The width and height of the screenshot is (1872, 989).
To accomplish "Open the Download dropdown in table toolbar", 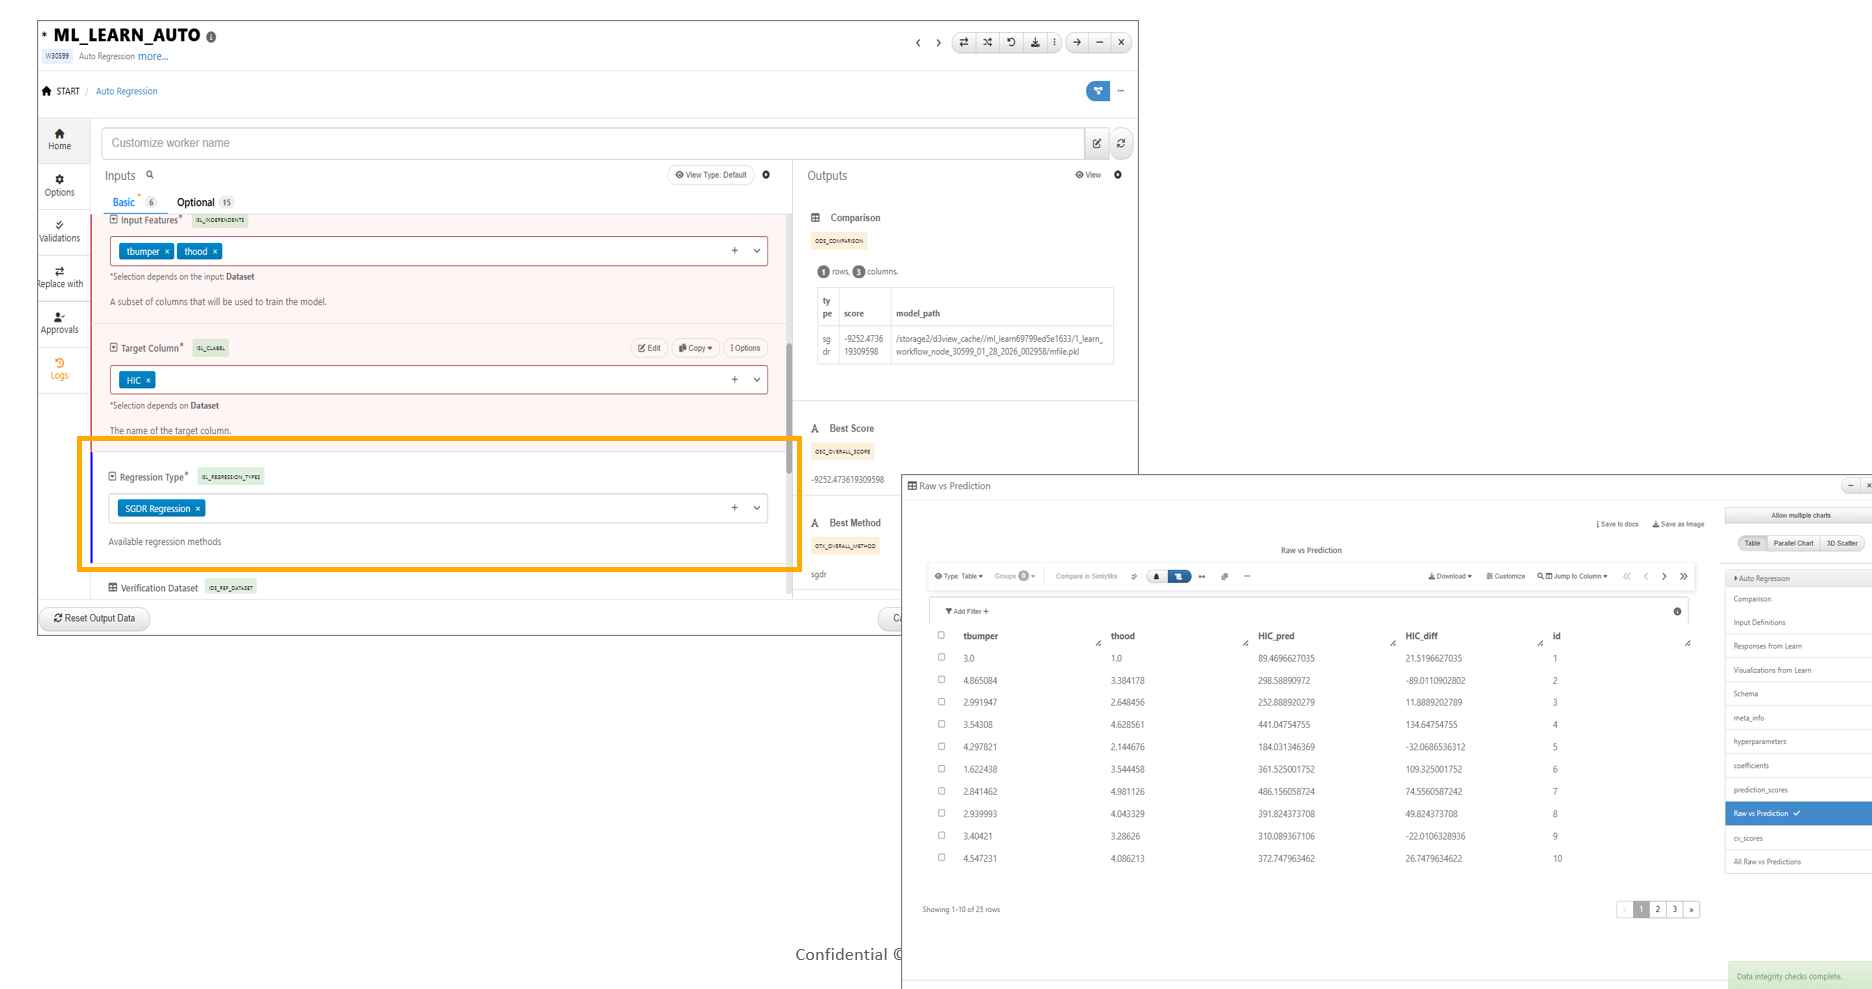I will point(1449,577).
